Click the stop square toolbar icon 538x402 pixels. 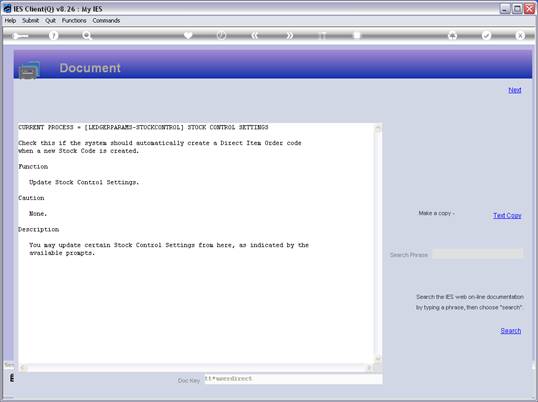(x=357, y=35)
